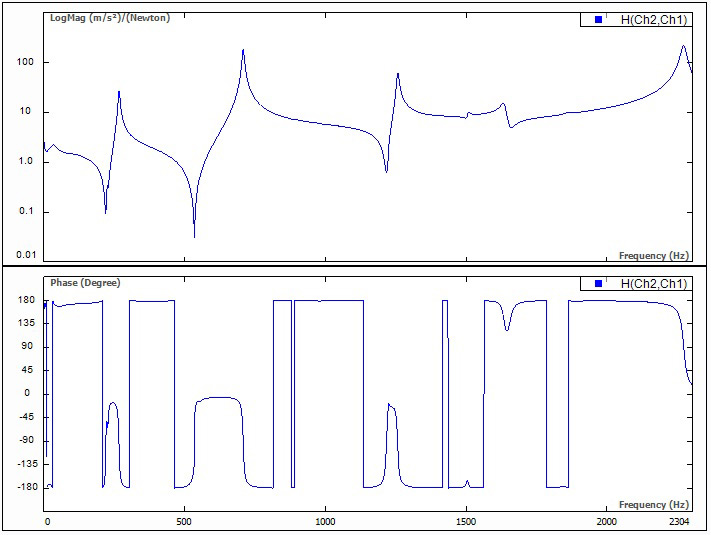Click the 1000 tick label on the frequency axis

pos(325,522)
